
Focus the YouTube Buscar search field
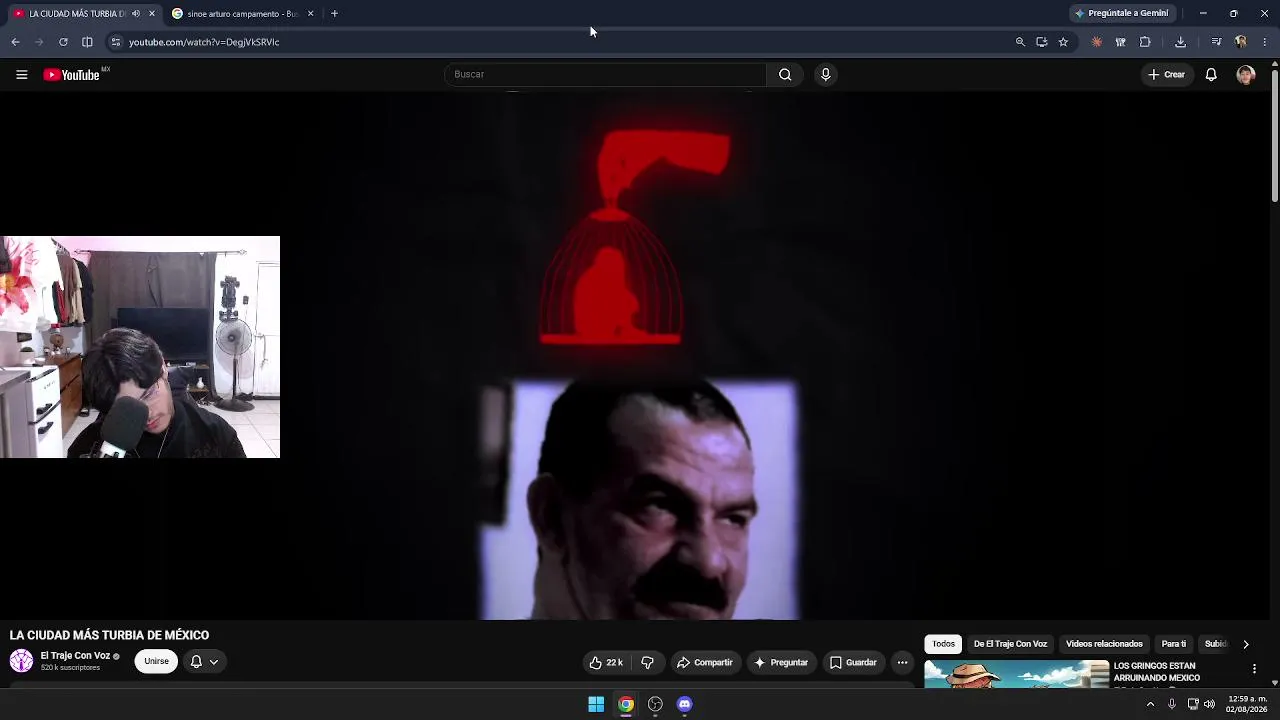[x=605, y=74]
